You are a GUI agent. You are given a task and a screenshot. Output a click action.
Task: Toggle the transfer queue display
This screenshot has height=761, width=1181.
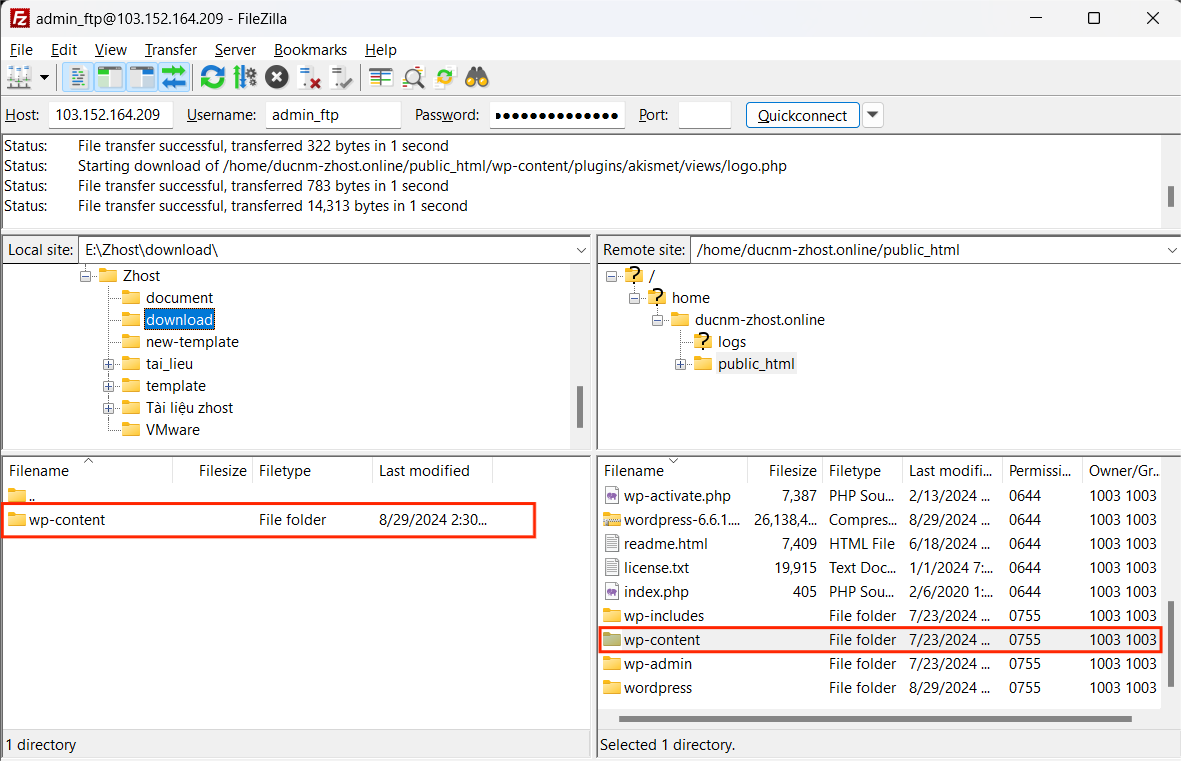click(x=175, y=77)
